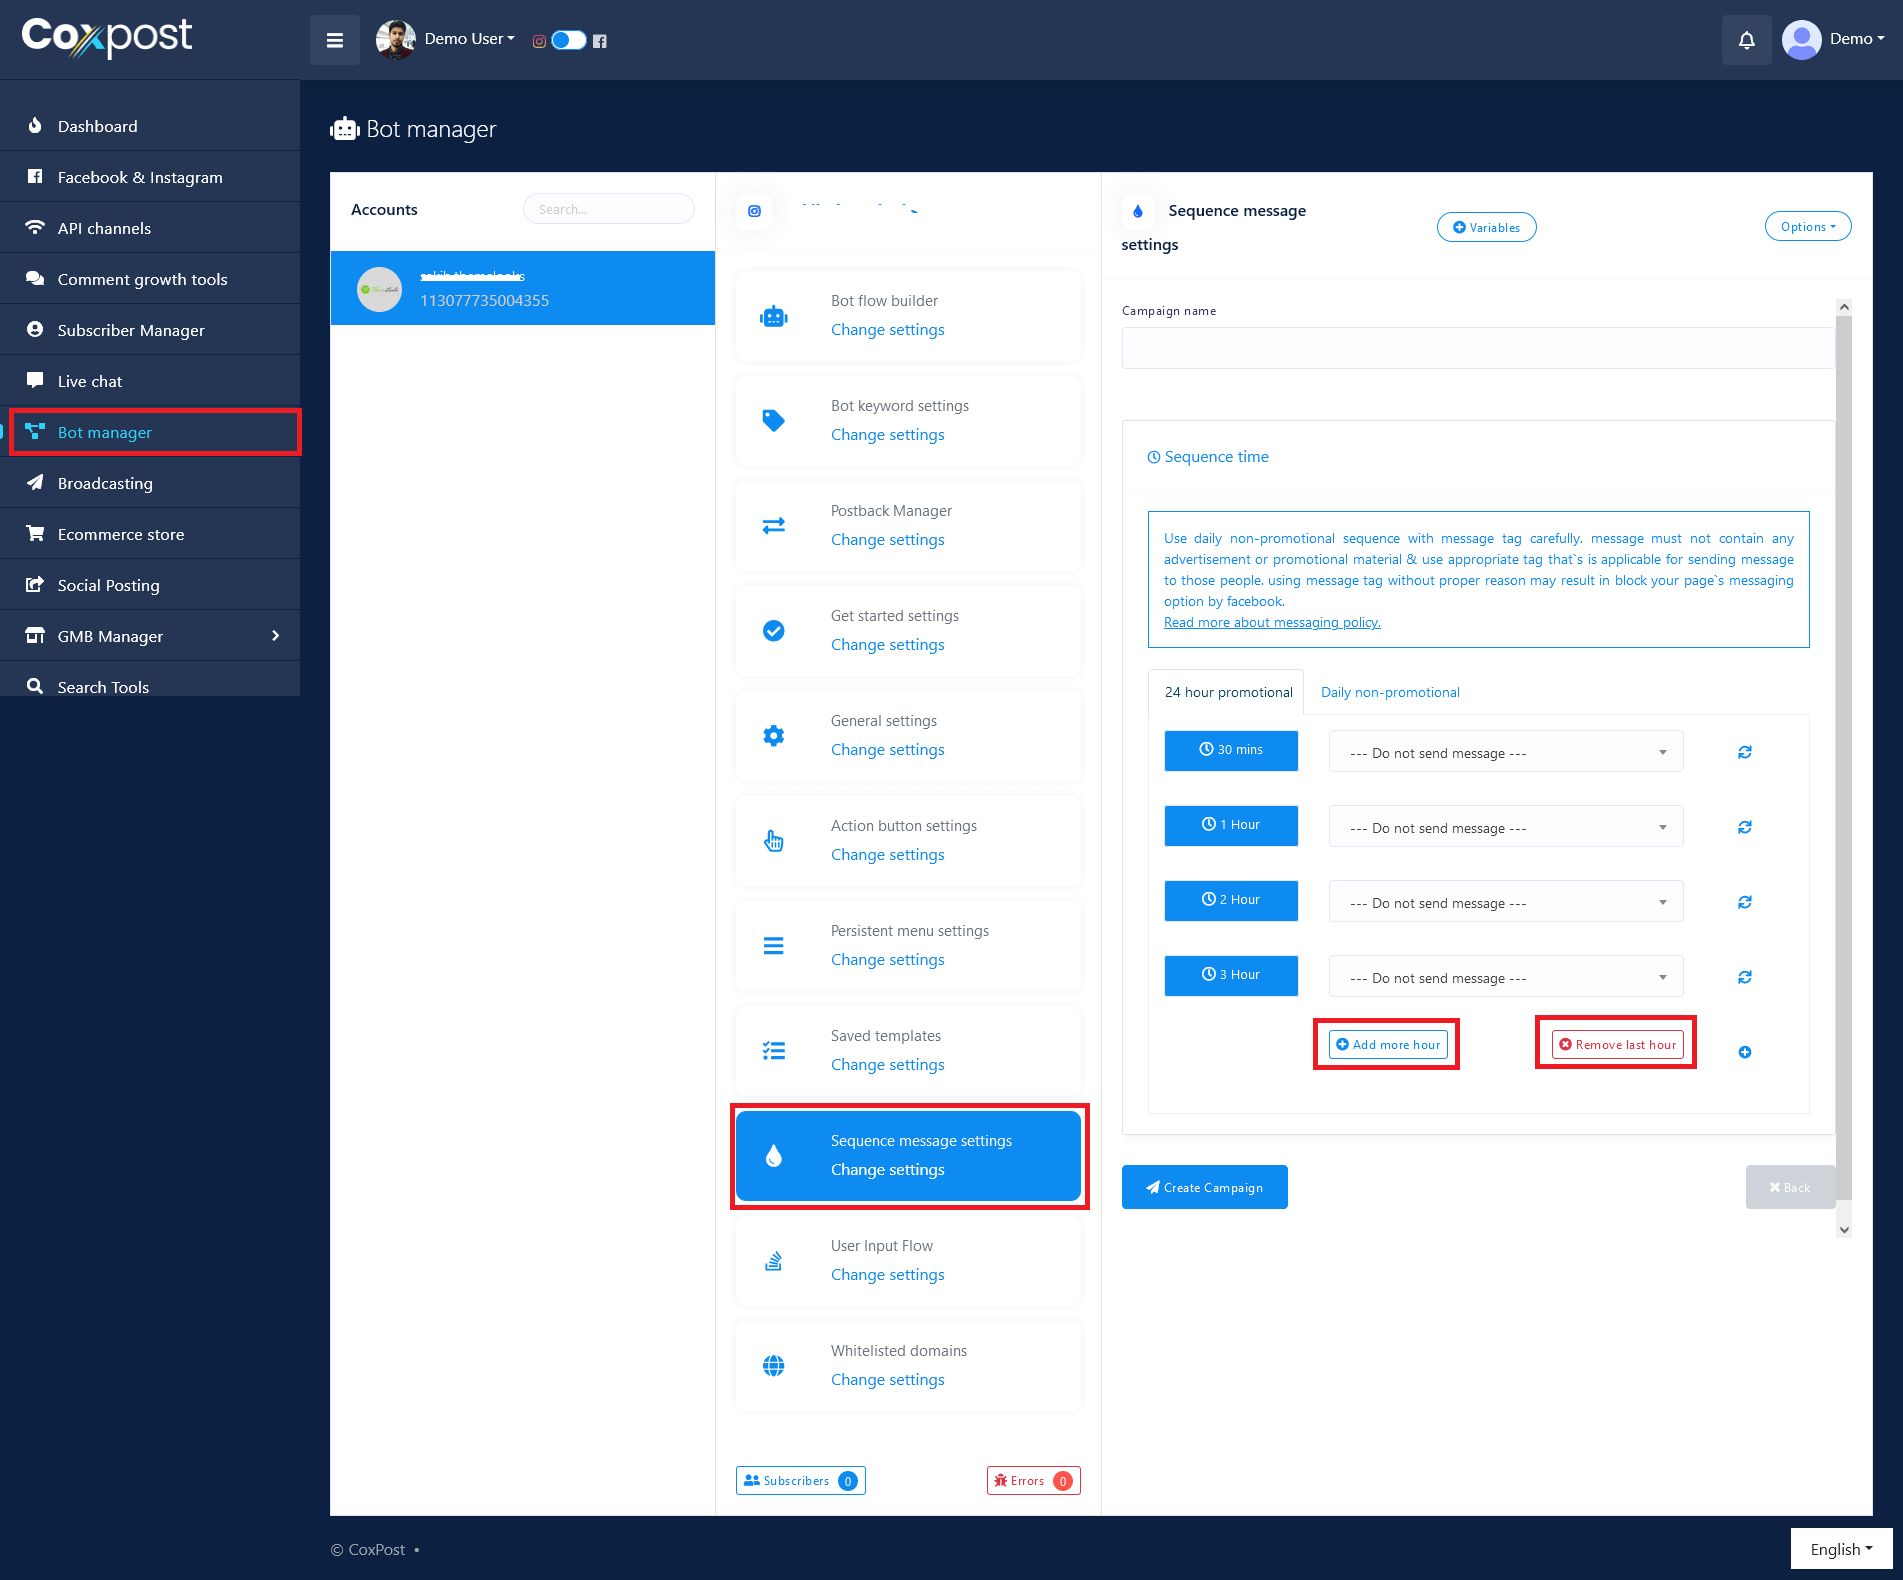Click the Bot flow builder robot icon
Screen dimensions: 1903x1580
[x=773, y=317]
